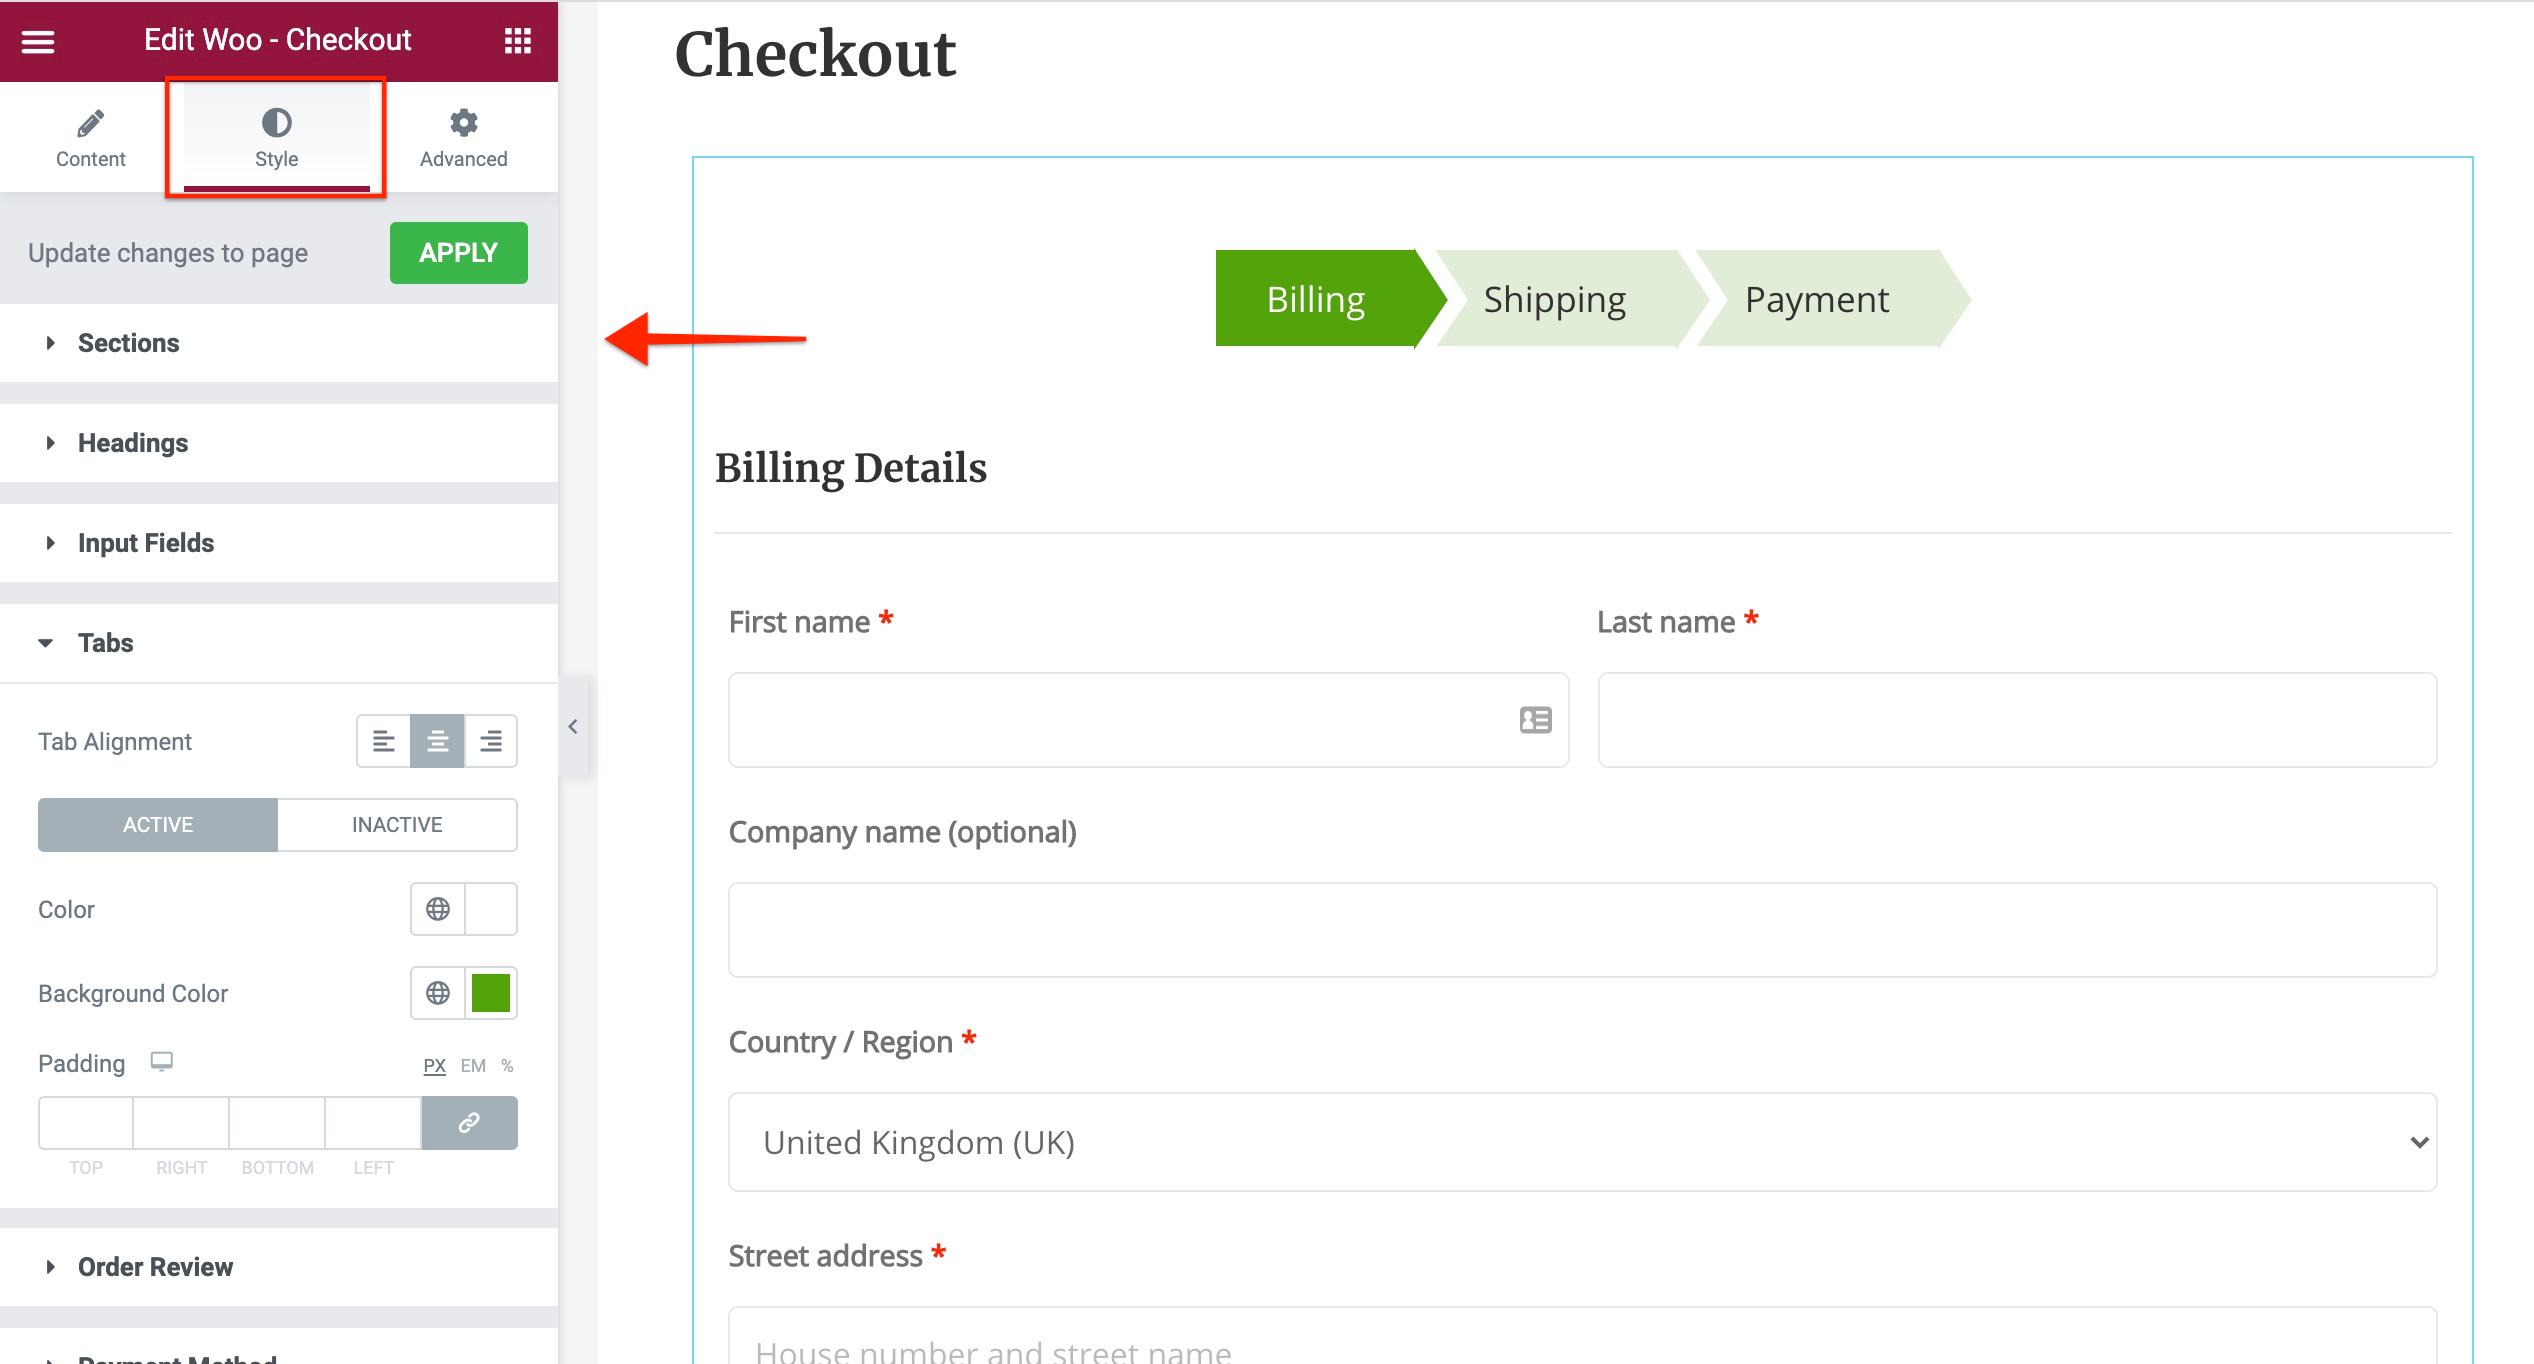The width and height of the screenshot is (2534, 1364).
Task: Switch to the Advanced tab
Action: [x=463, y=138]
